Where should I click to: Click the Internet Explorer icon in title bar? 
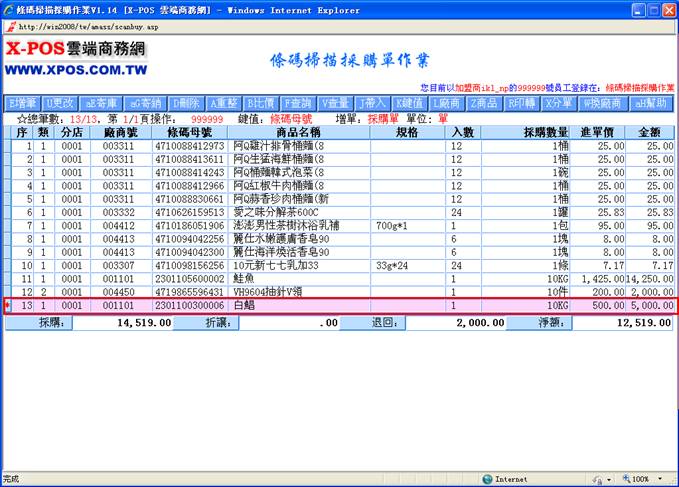[x=9, y=9]
